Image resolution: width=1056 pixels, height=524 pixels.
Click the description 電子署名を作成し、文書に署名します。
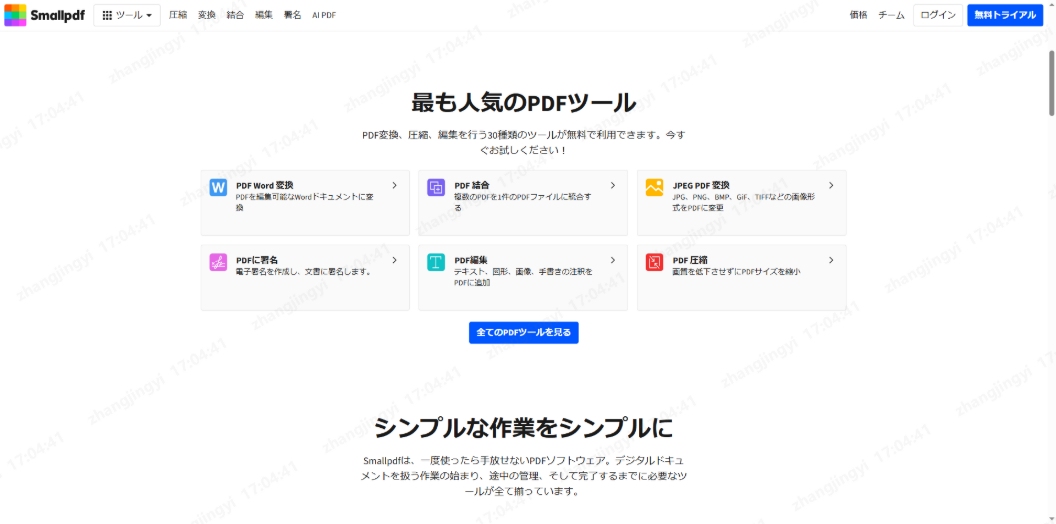[304, 271]
